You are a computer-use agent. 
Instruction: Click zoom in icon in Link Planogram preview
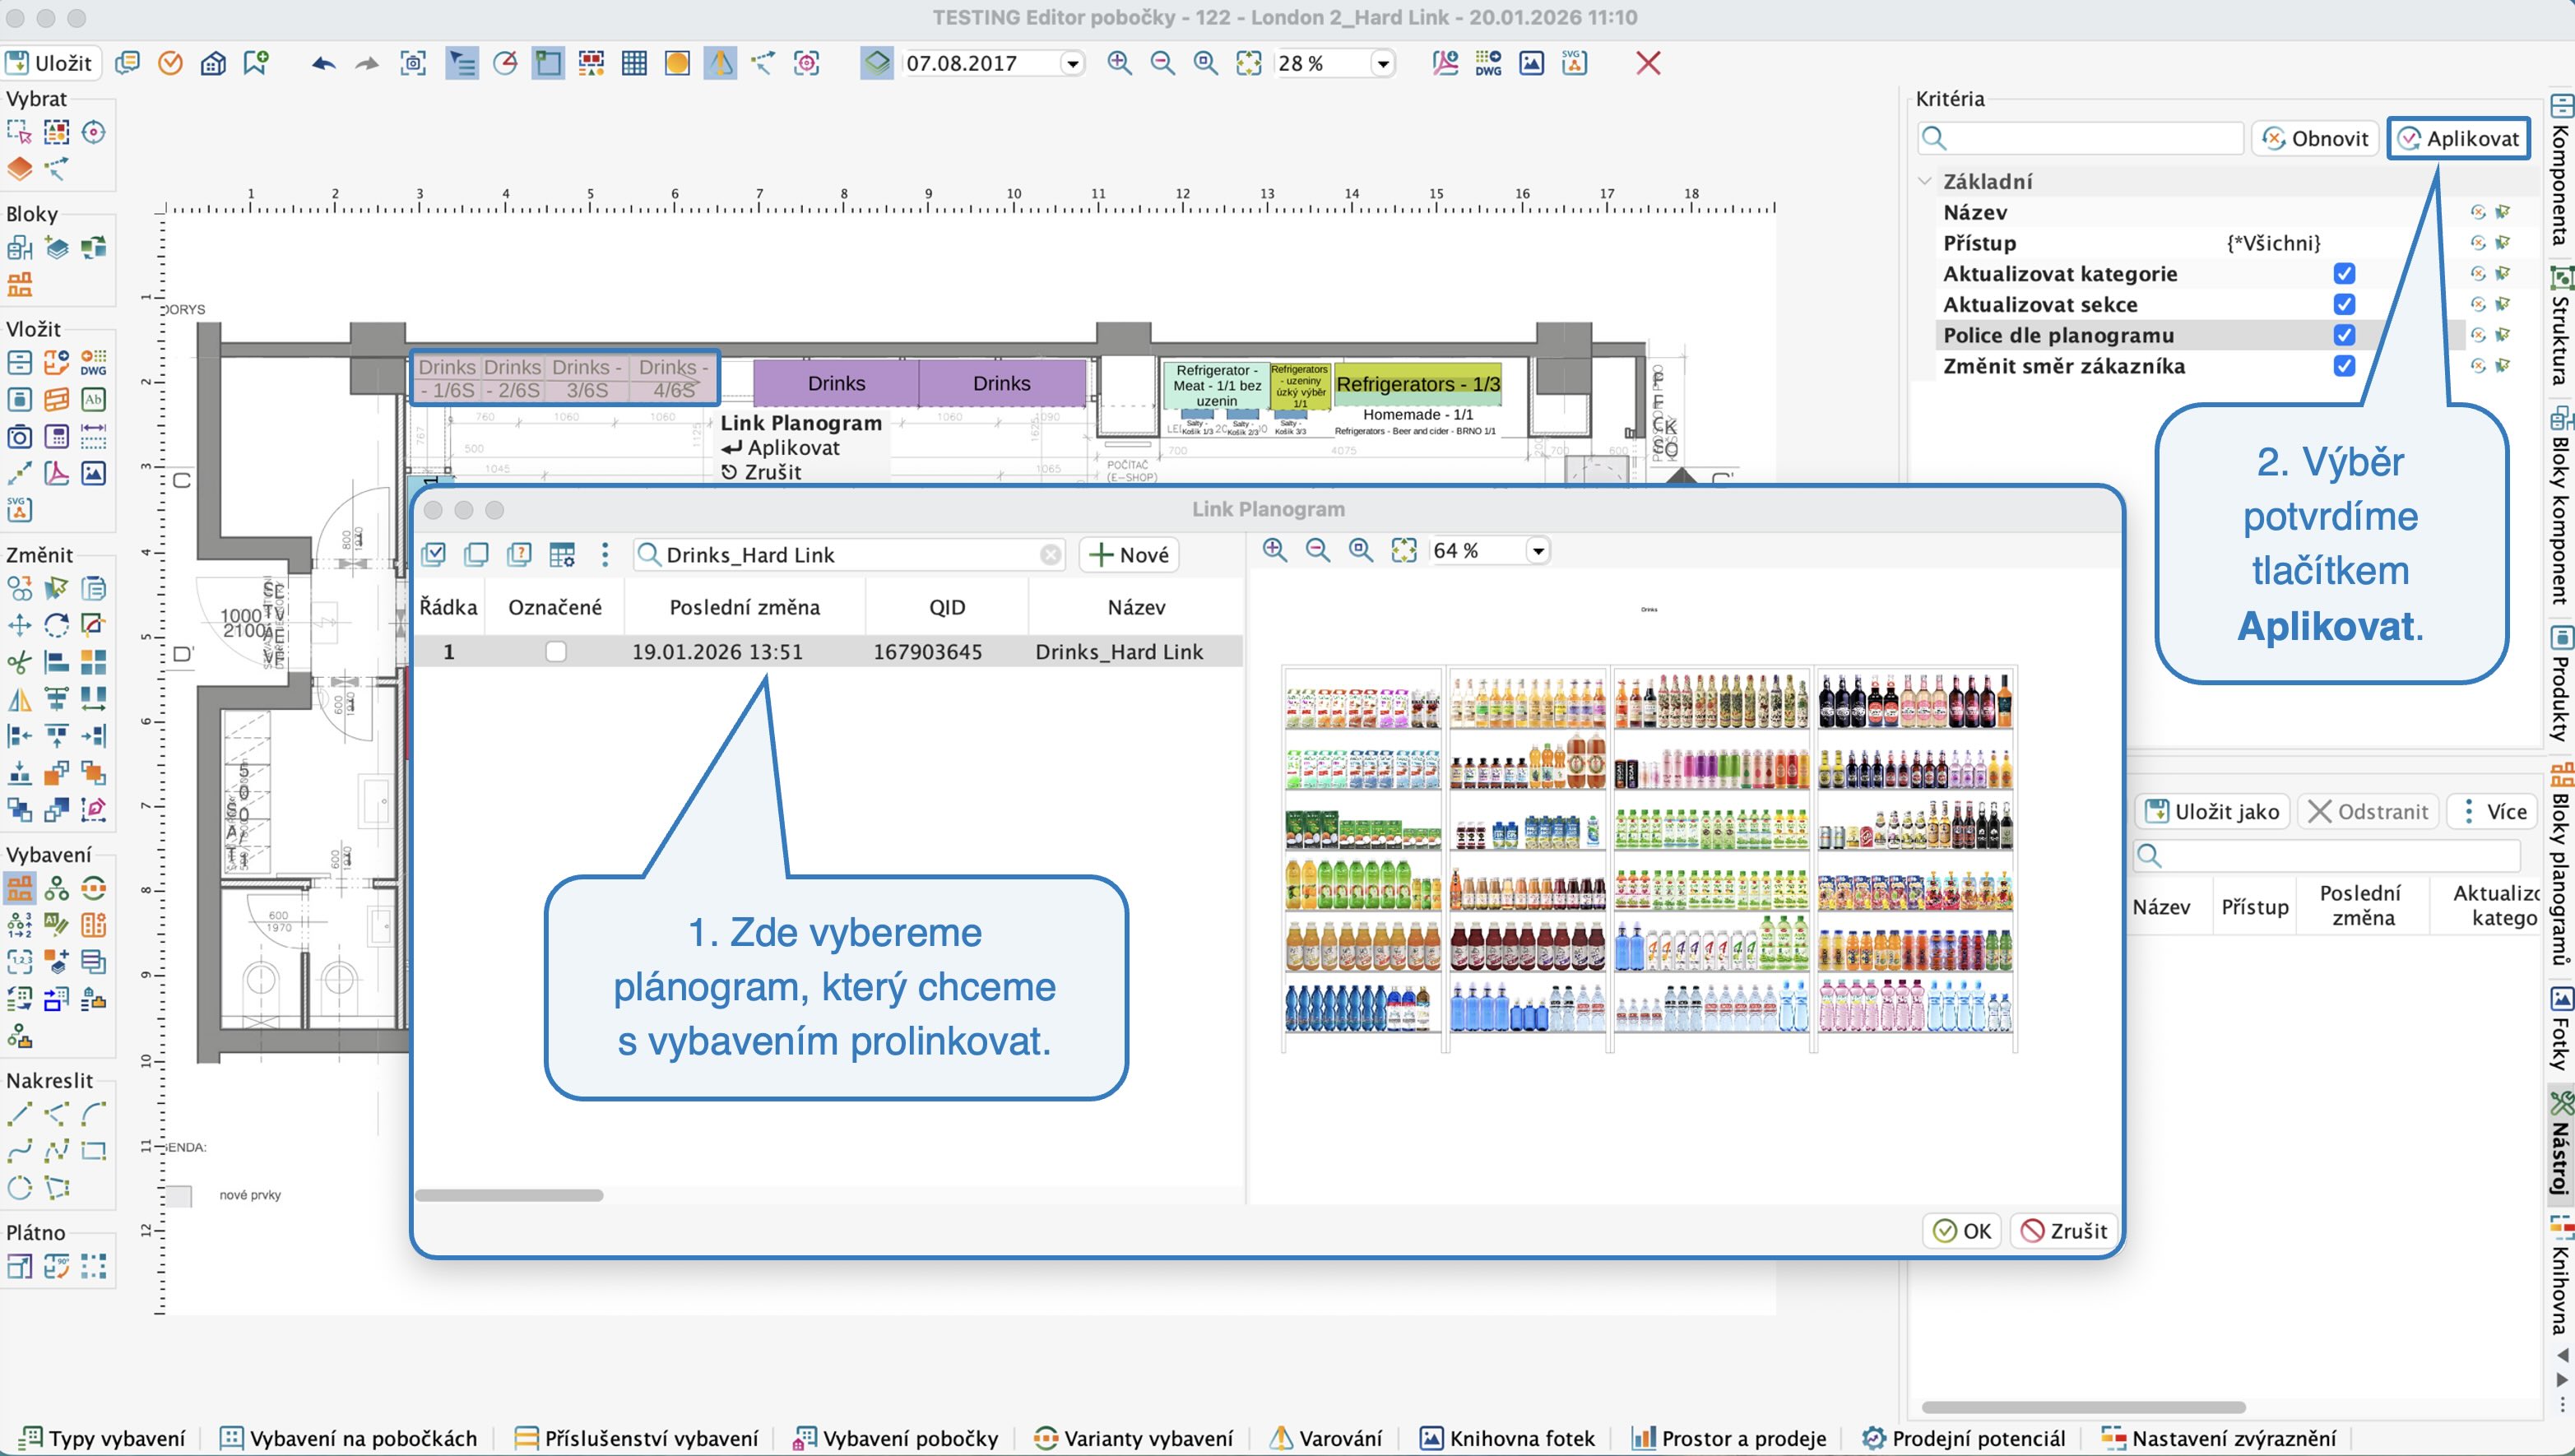coord(1275,550)
